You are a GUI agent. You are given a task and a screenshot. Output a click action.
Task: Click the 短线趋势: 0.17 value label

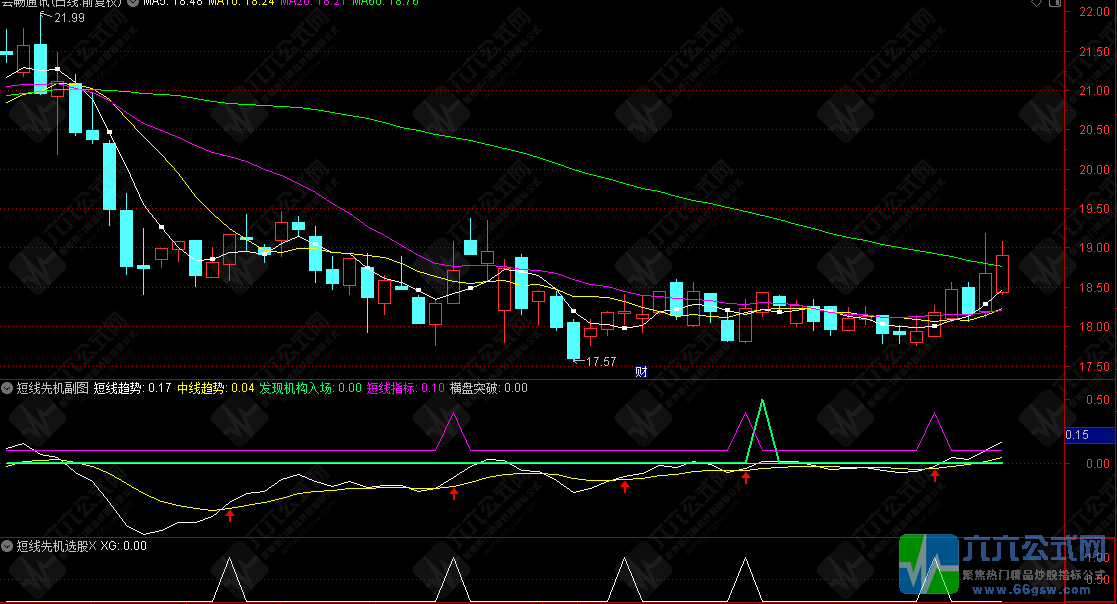(133, 388)
